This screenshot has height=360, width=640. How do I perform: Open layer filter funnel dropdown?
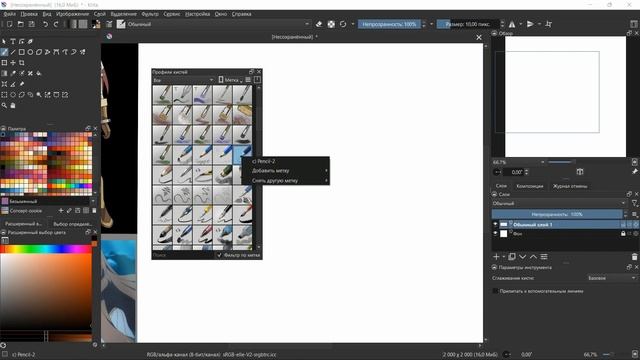pyautogui.click(x=634, y=203)
